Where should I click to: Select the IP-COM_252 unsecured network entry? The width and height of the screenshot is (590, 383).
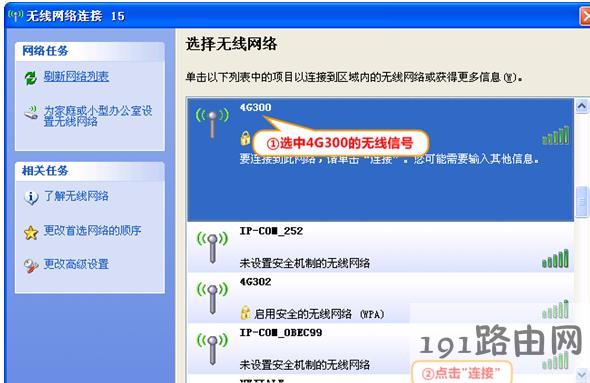coord(381,247)
